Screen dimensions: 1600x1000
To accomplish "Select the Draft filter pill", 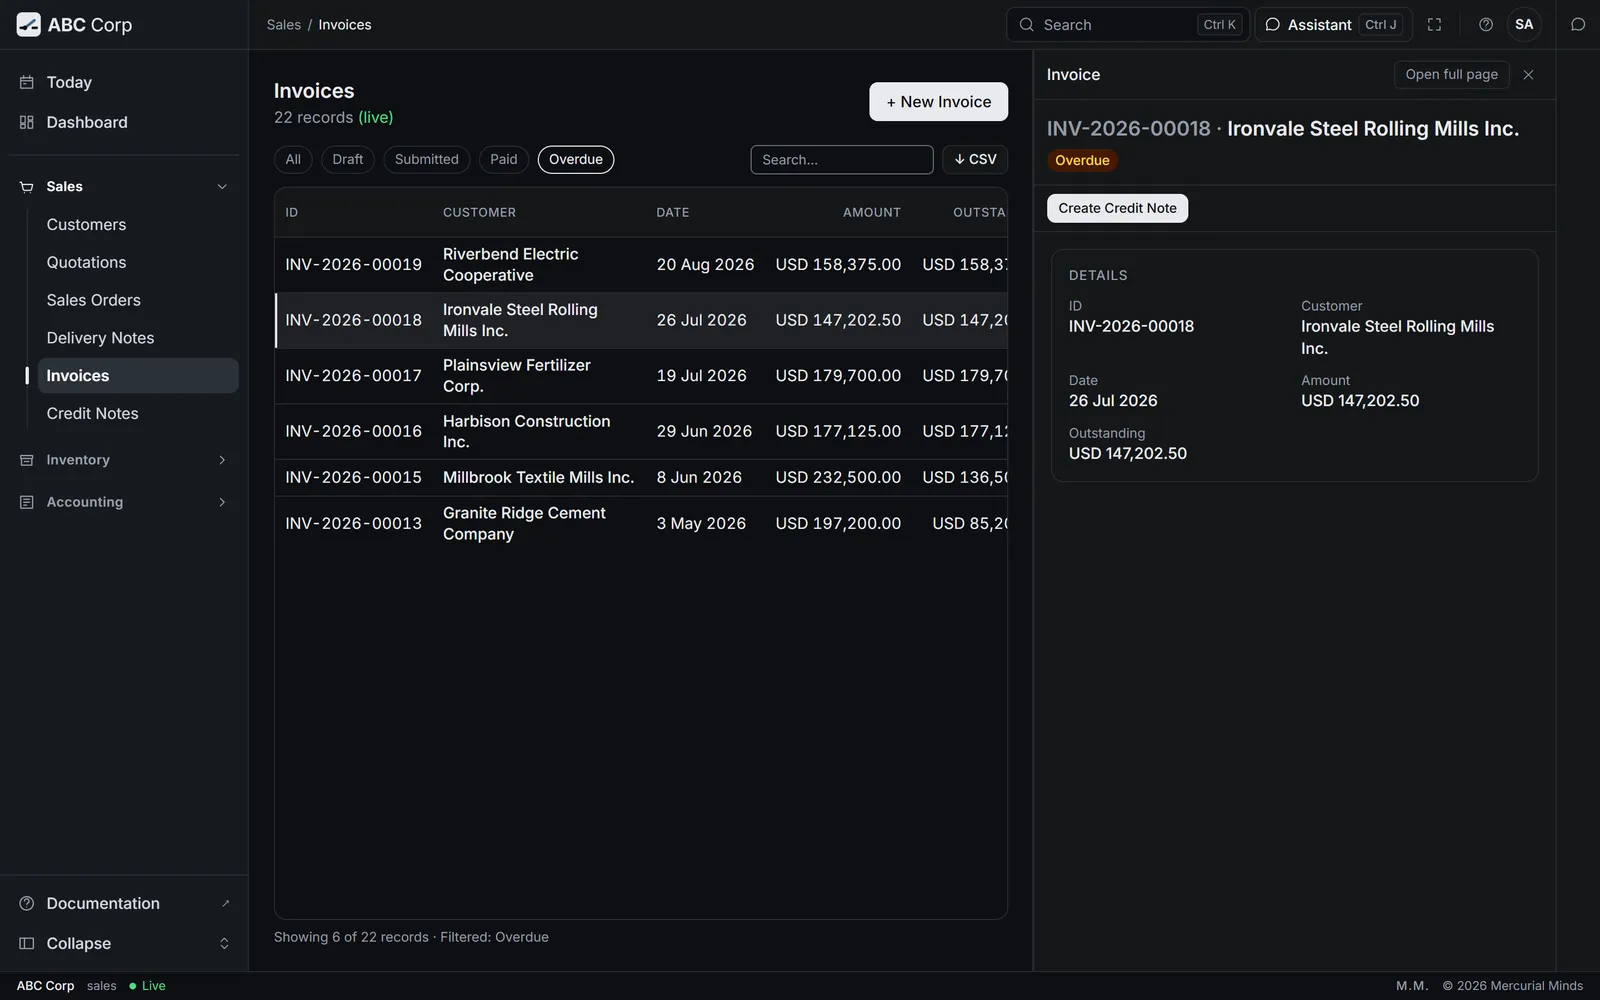I will (348, 160).
